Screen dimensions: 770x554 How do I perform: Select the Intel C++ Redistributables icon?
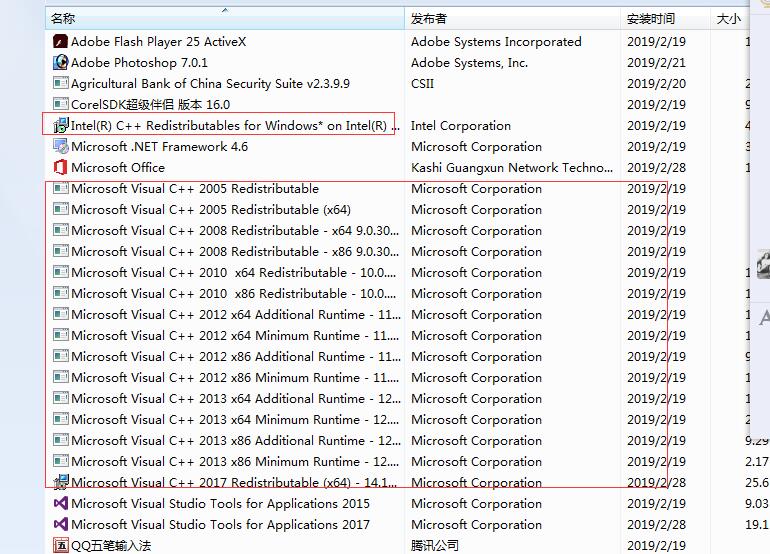[60, 126]
